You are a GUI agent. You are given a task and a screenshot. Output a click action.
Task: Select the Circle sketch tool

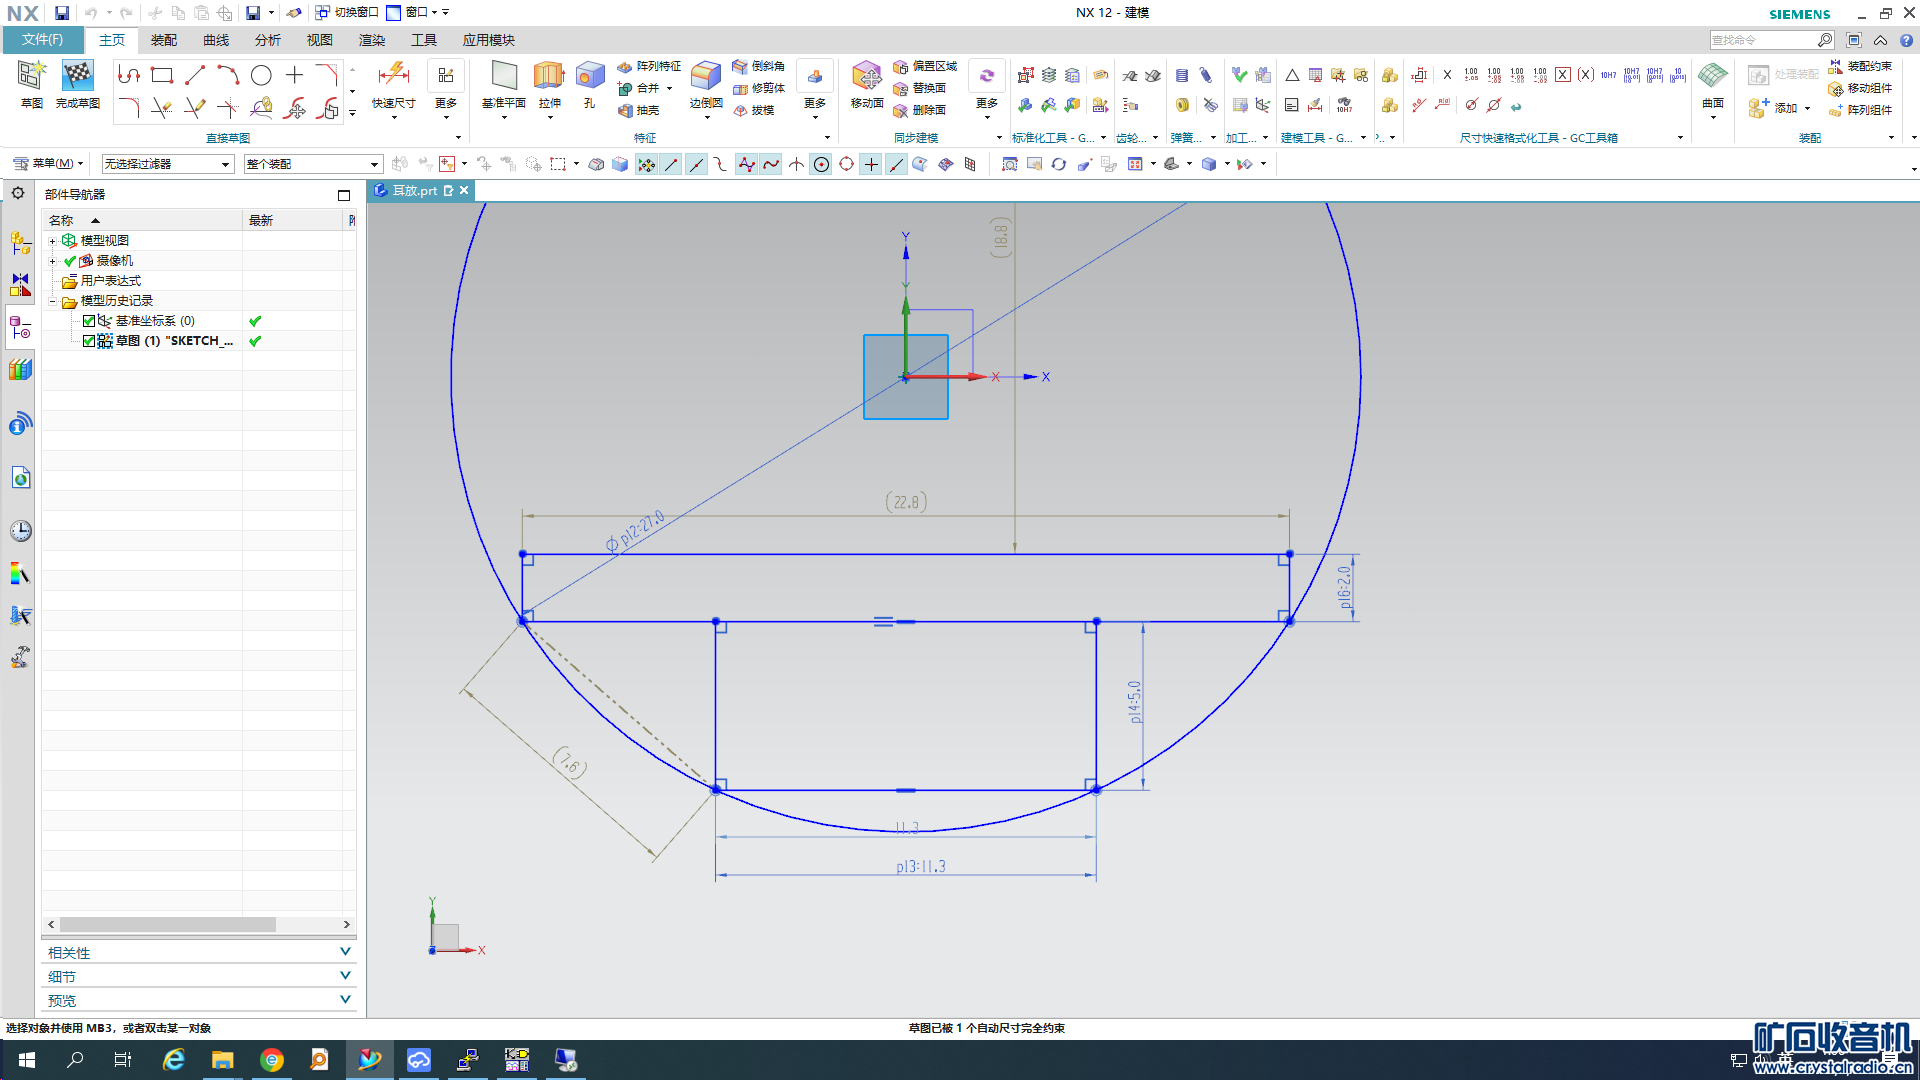[261, 75]
